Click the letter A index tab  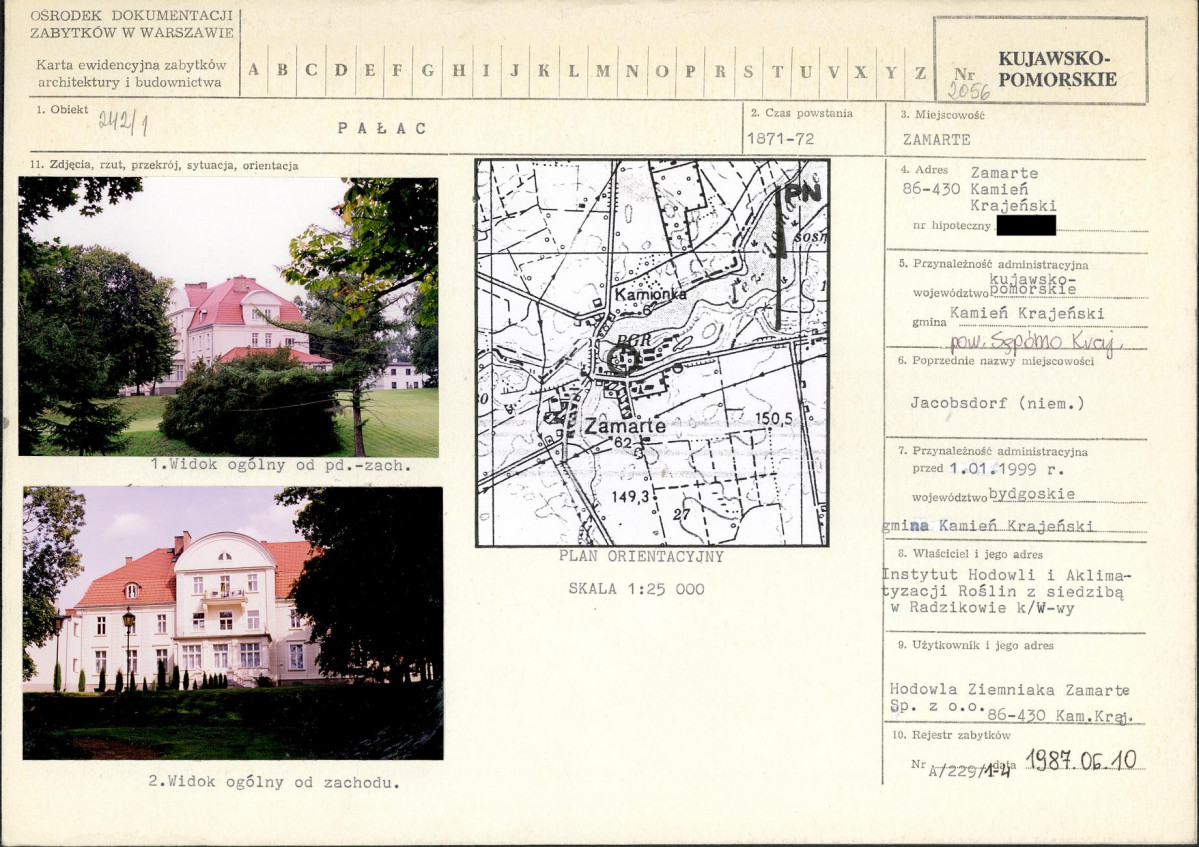coord(254,70)
